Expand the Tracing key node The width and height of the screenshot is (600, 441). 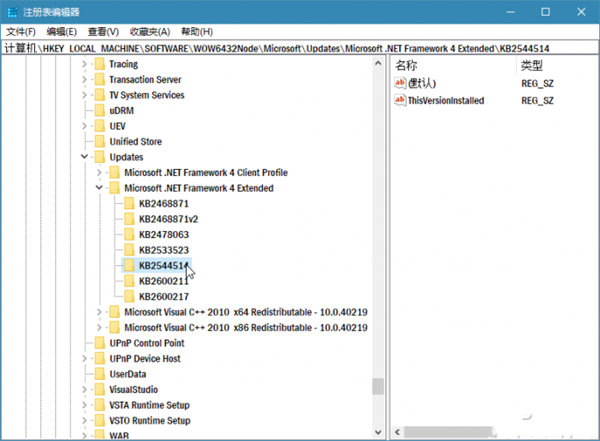point(83,64)
